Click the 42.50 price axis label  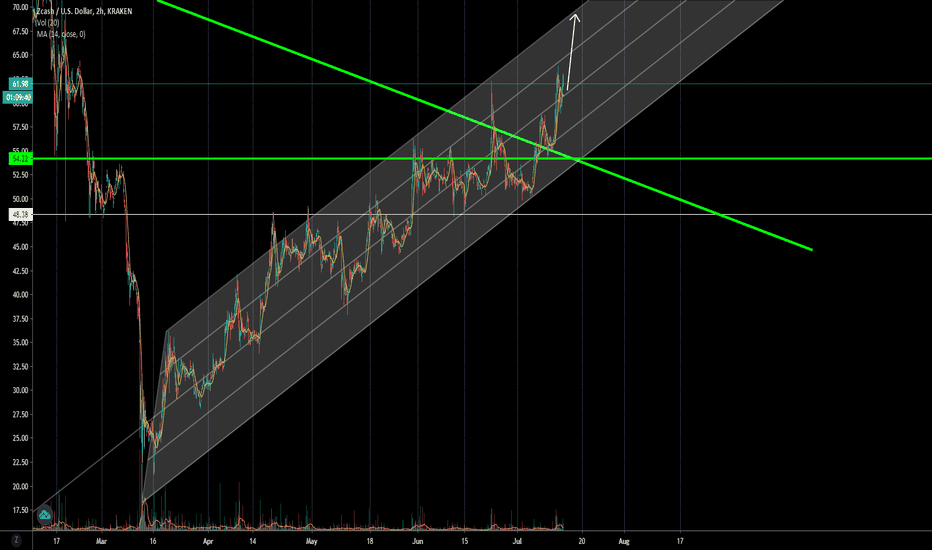pos(21,271)
